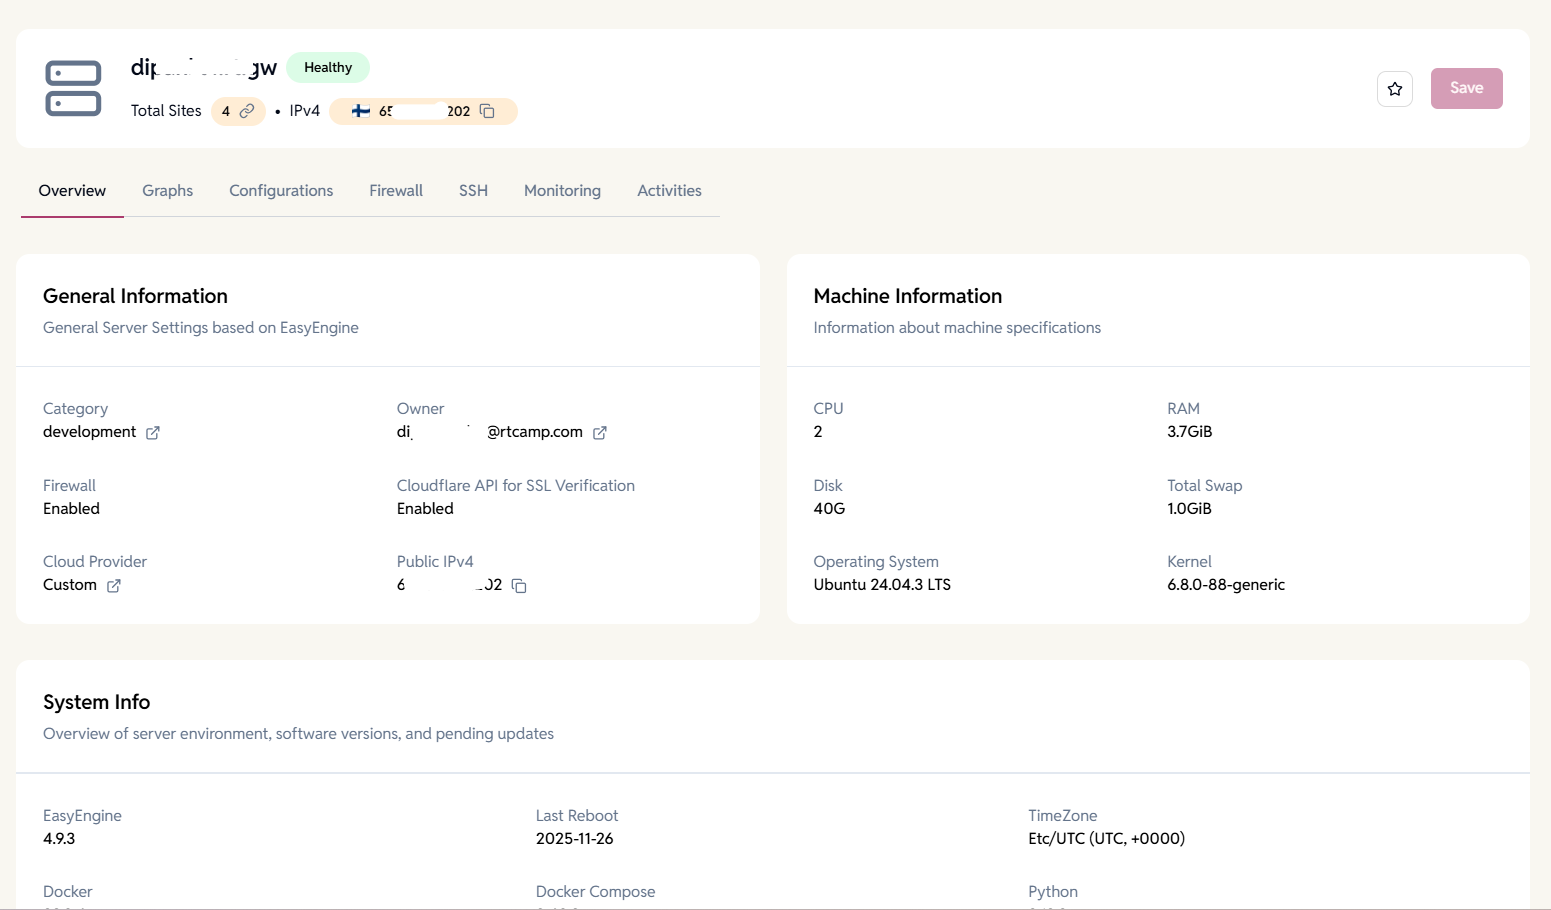This screenshot has height=910, width=1551.
Task: Select the Overview tab
Action: 72,191
